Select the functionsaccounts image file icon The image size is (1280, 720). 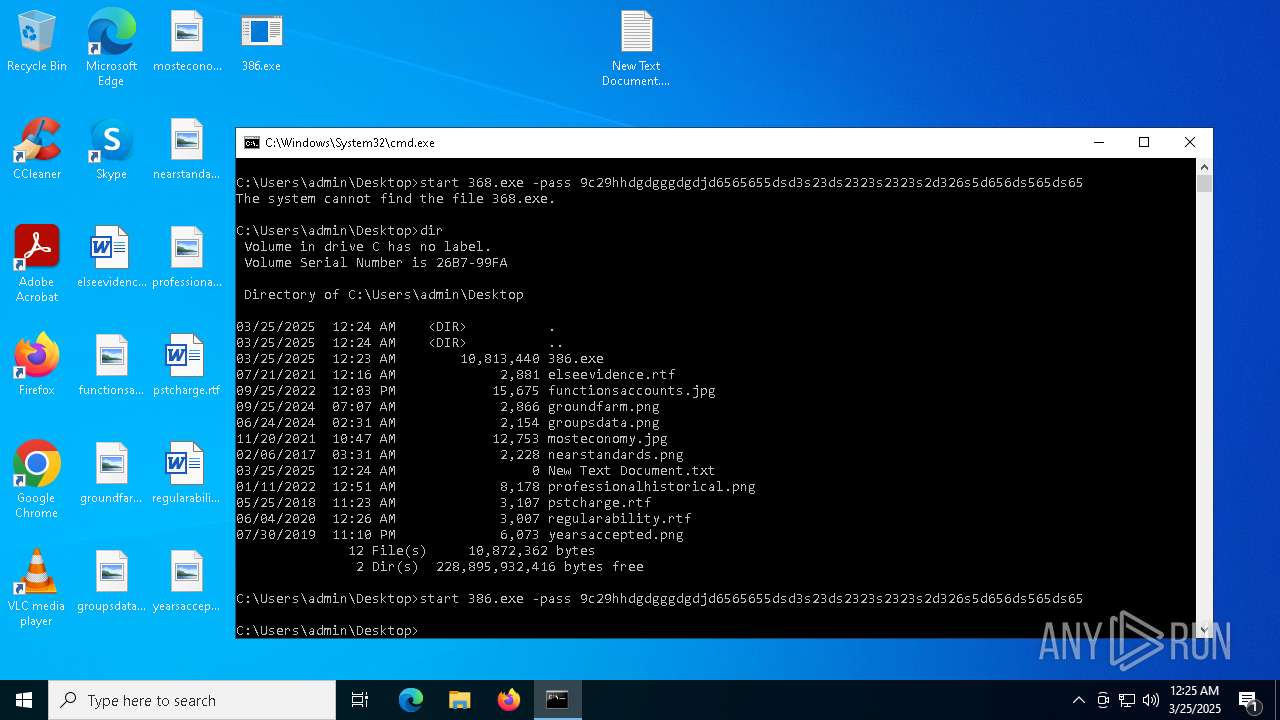pyautogui.click(x=111, y=365)
